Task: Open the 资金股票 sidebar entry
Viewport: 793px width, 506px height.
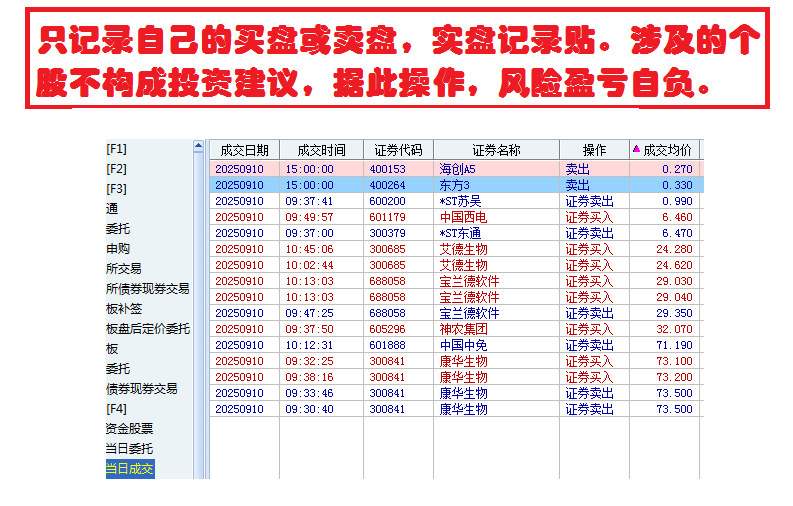Action: pos(129,429)
